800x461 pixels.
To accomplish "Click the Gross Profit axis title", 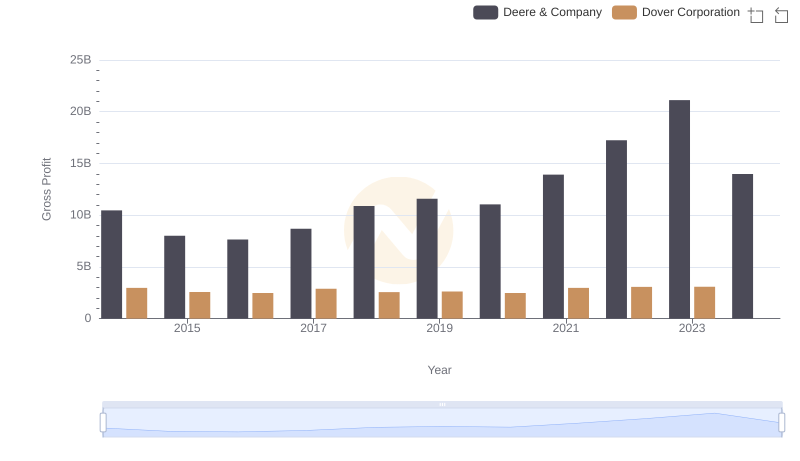I will pyautogui.click(x=46, y=189).
